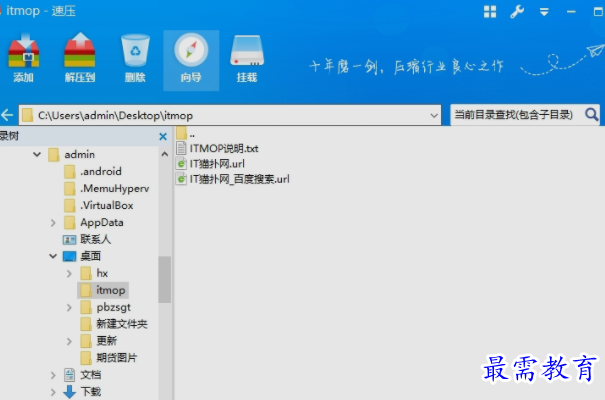605x400 pixels.
Task: Click the address bar path field
Action: pyautogui.click(x=230, y=115)
